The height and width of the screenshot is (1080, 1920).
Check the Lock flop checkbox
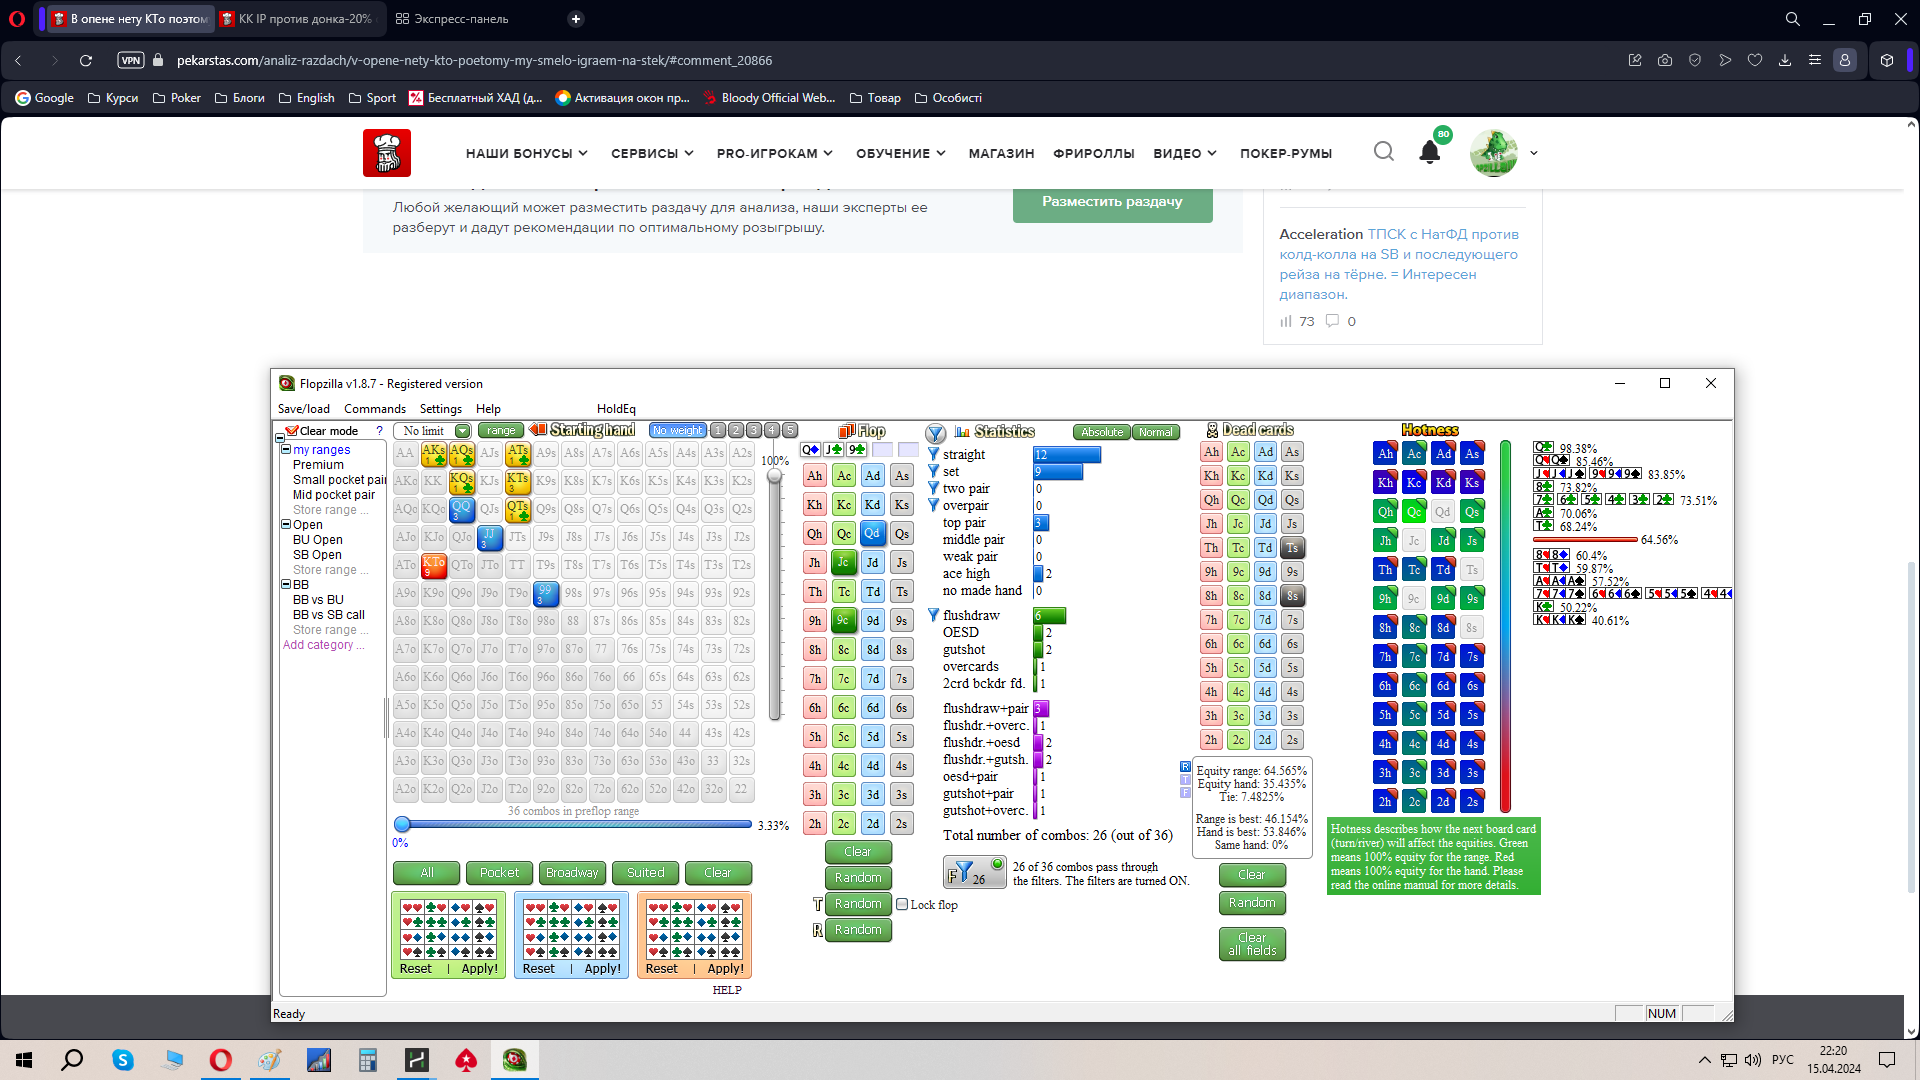click(x=902, y=904)
